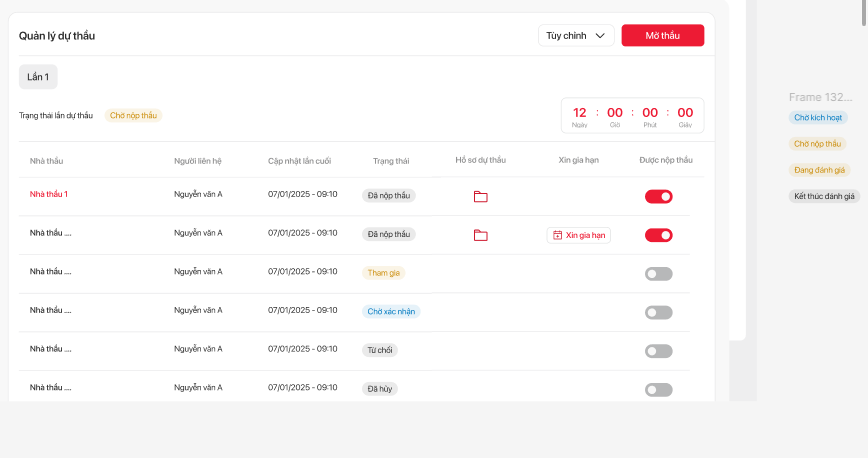Open the red Nhà thầu 1 link
868x458 pixels.
(x=49, y=194)
